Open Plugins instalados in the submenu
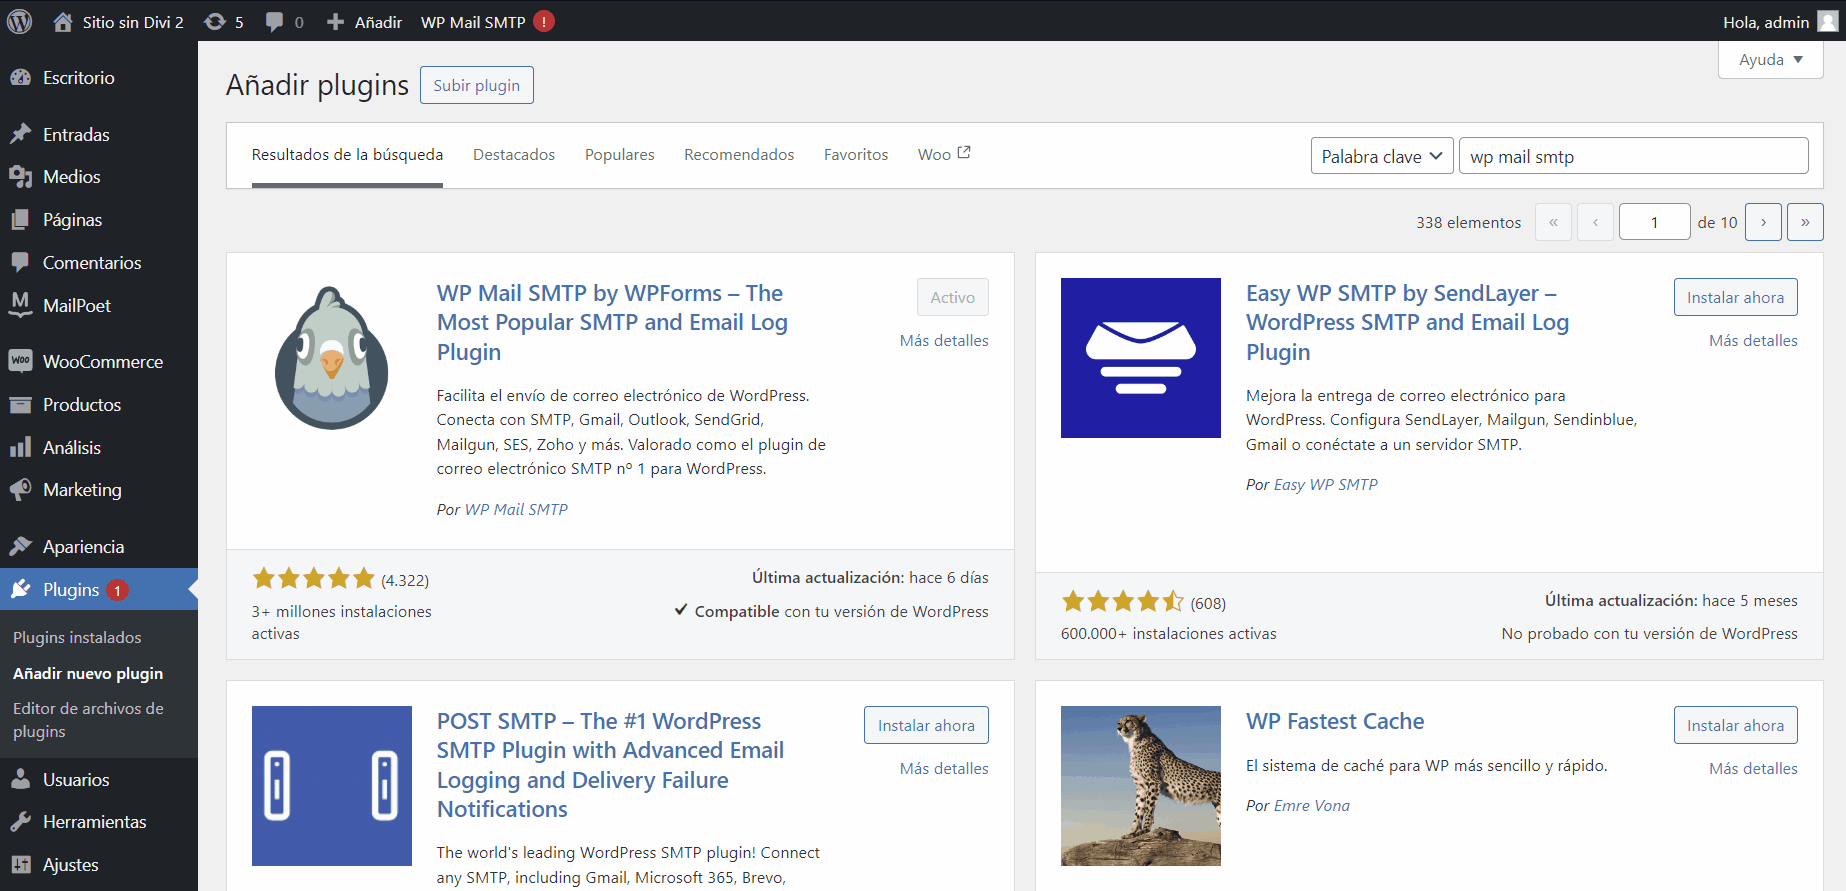This screenshot has height=891, width=1846. (77, 637)
